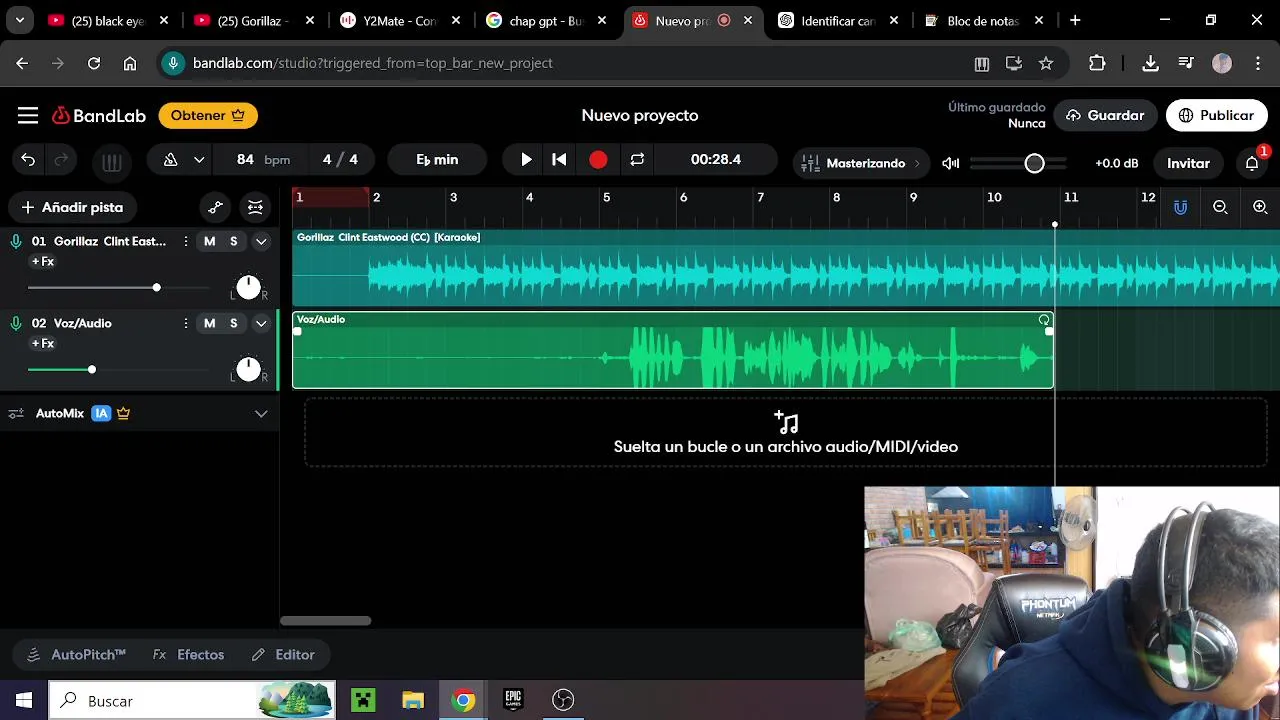The height and width of the screenshot is (720, 1280).
Task: Save the project with Guardar
Action: 1104,116
